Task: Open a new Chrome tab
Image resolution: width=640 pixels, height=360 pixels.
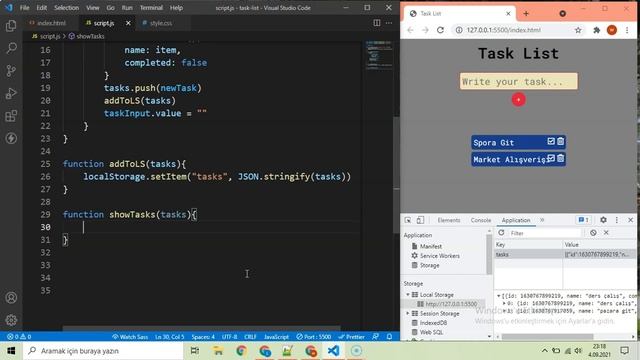Action: tap(526, 13)
